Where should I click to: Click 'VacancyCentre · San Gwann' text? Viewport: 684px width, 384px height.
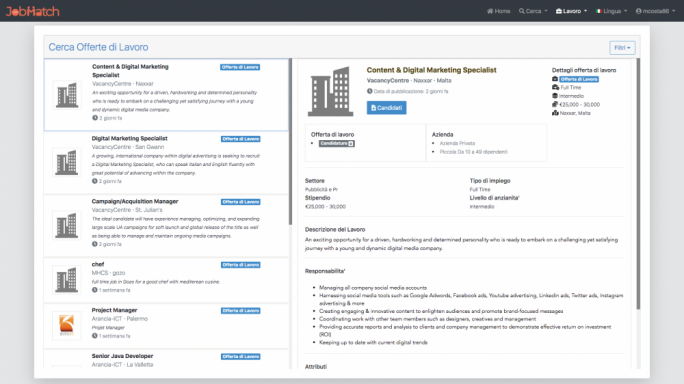pos(128,147)
